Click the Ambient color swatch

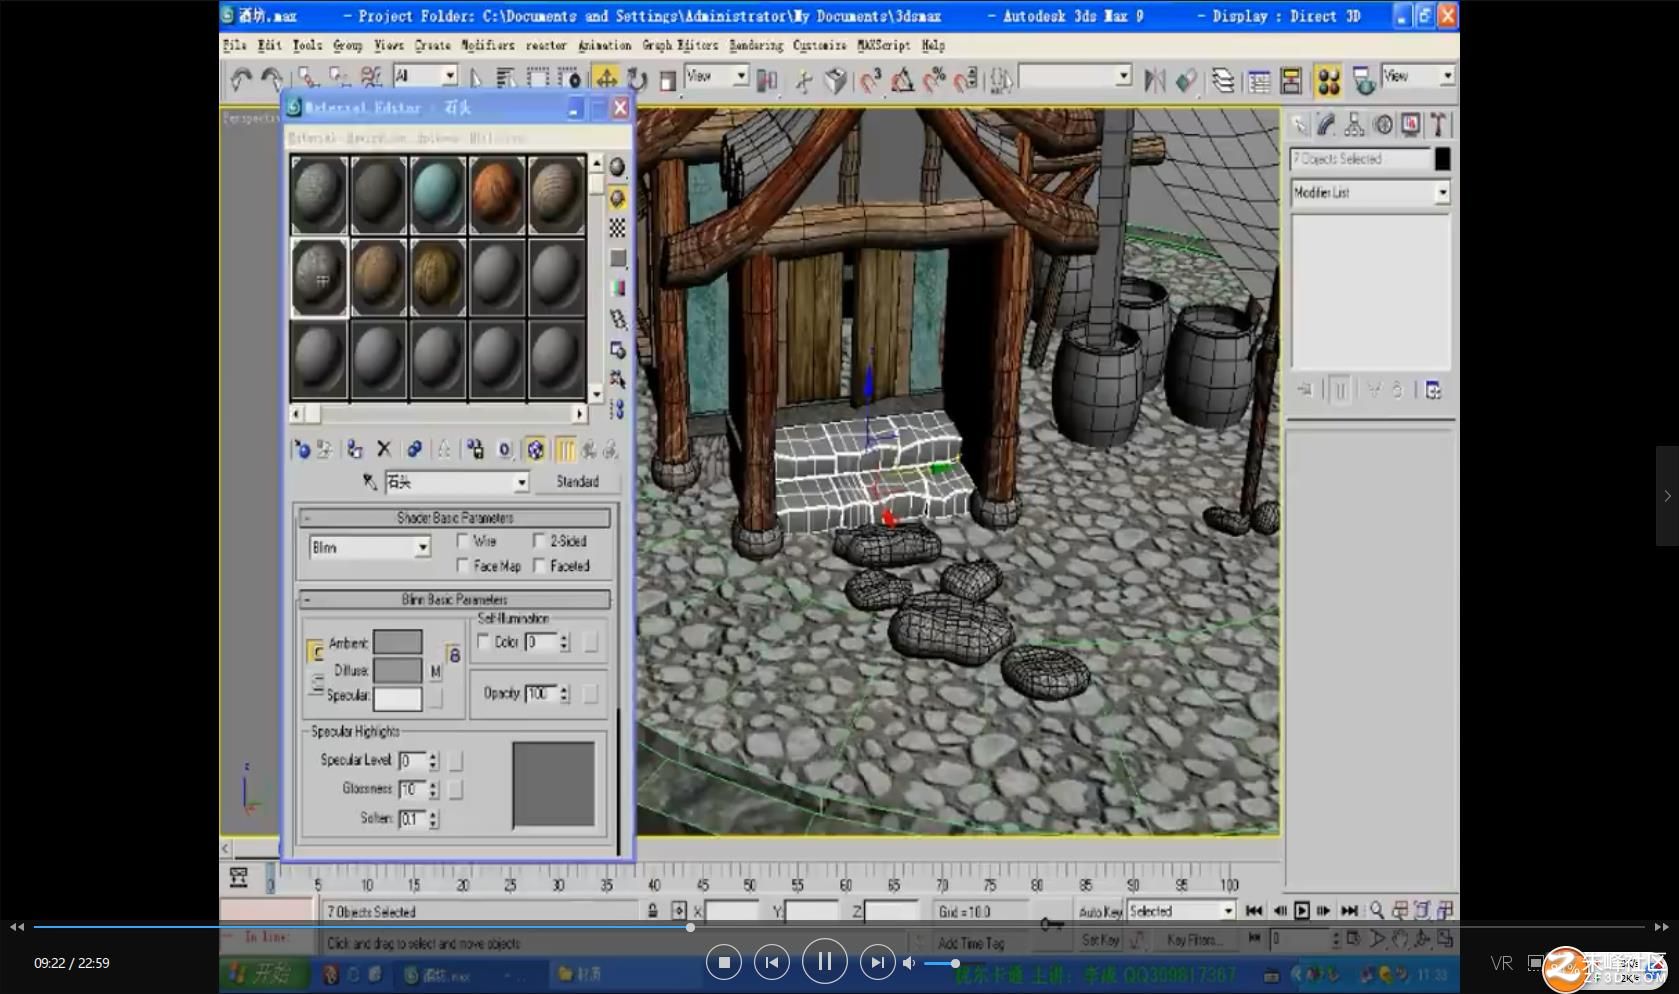coord(398,642)
